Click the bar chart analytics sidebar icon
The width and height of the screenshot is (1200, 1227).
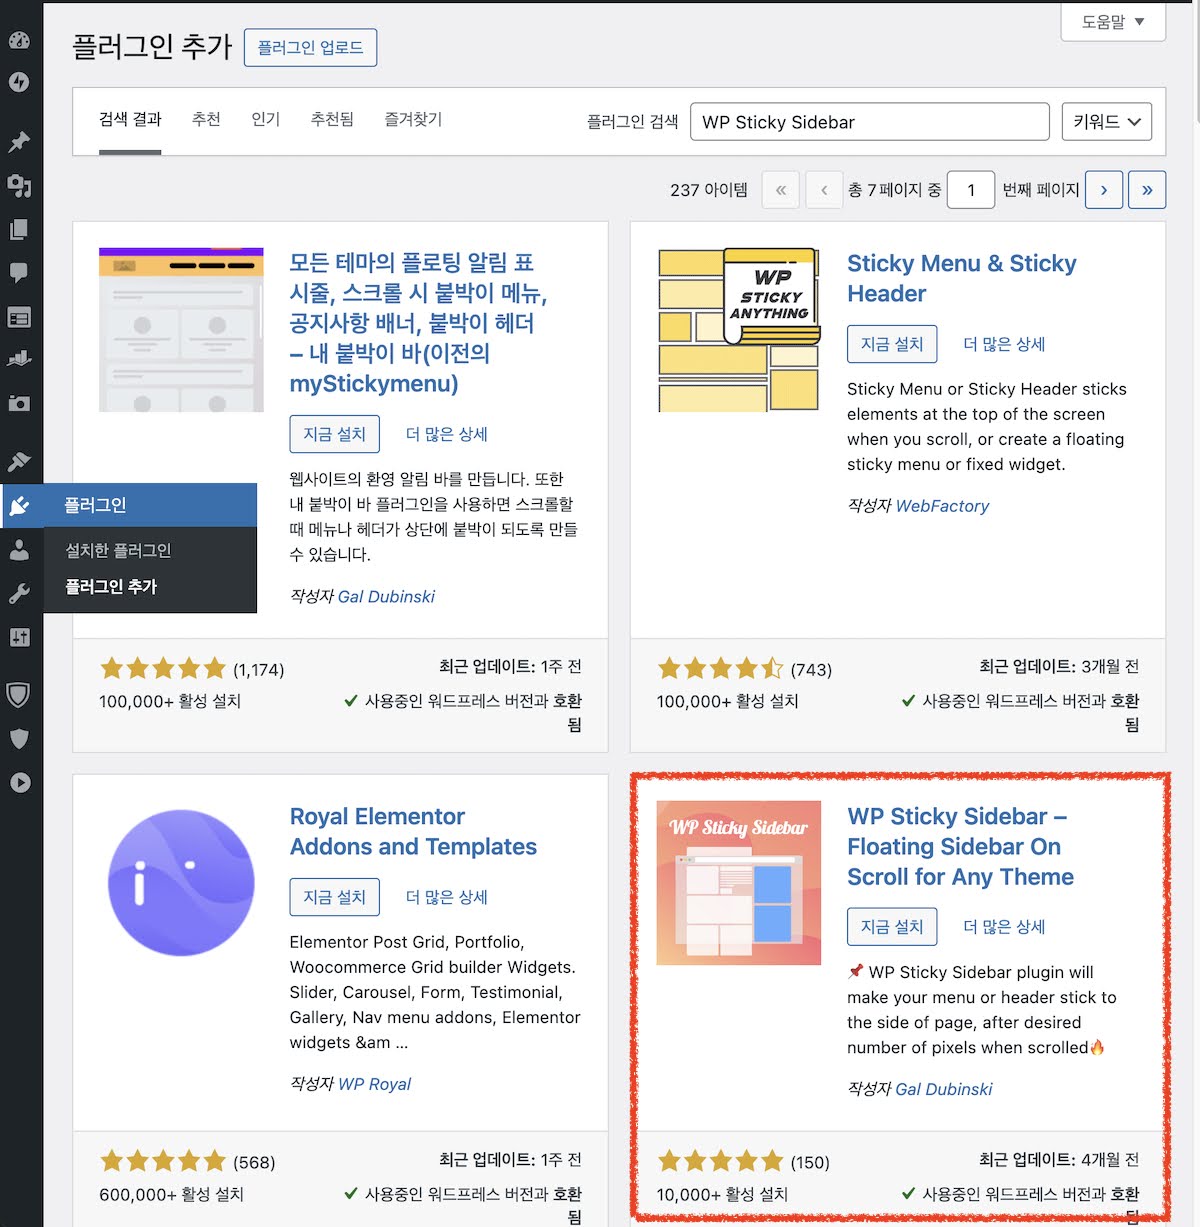19,359
